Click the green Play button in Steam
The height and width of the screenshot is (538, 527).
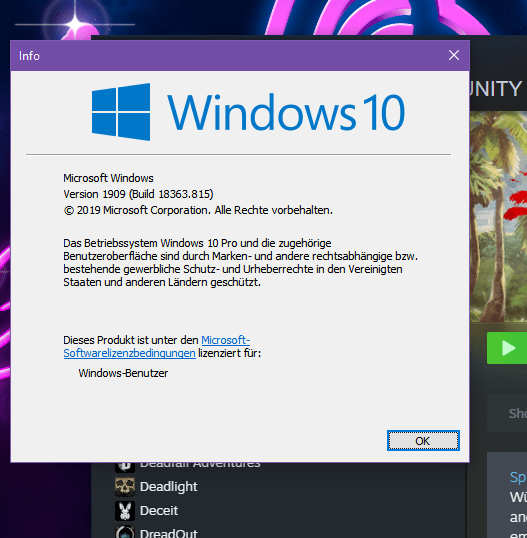[507, 348]
